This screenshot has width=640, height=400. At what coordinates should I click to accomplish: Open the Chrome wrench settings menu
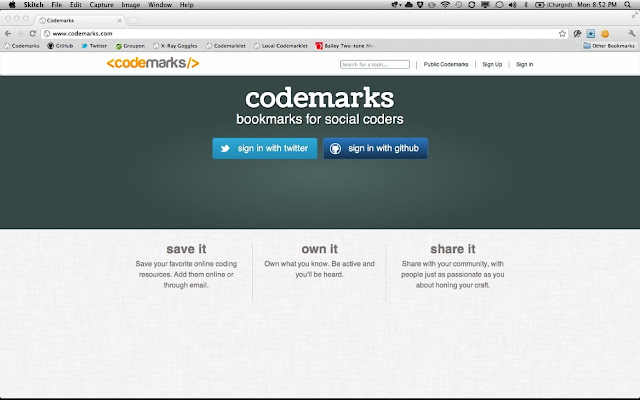pos(631,33)
